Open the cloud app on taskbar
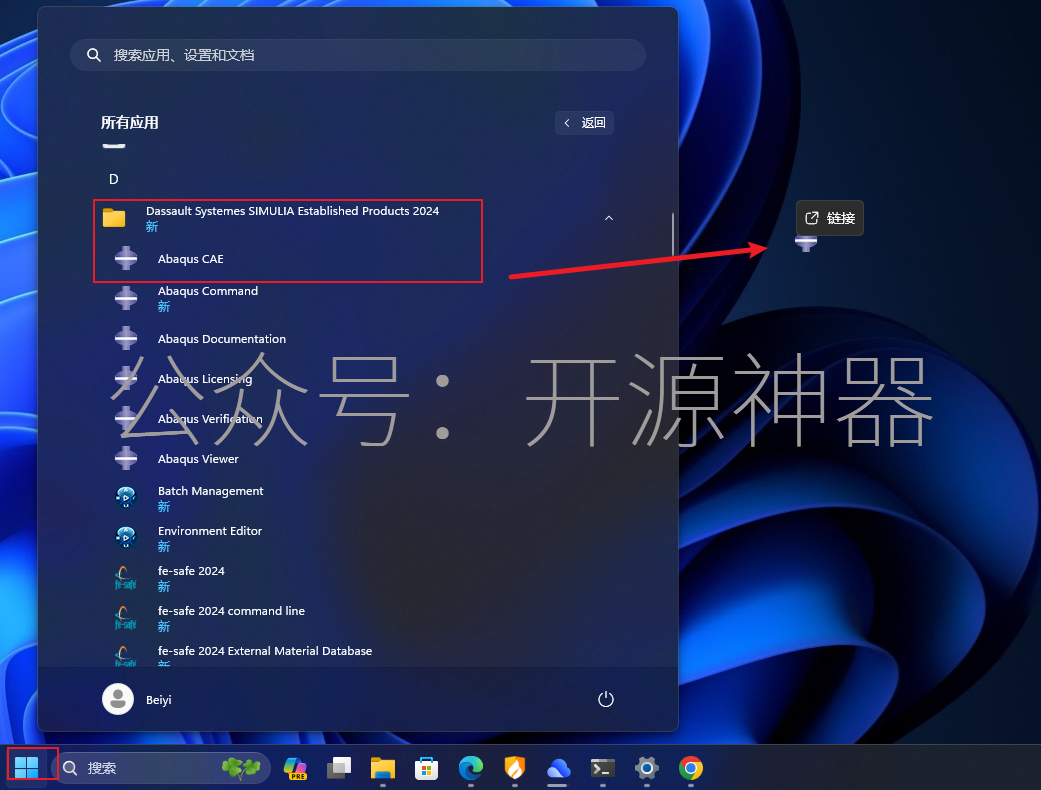 tap(558, 768)
